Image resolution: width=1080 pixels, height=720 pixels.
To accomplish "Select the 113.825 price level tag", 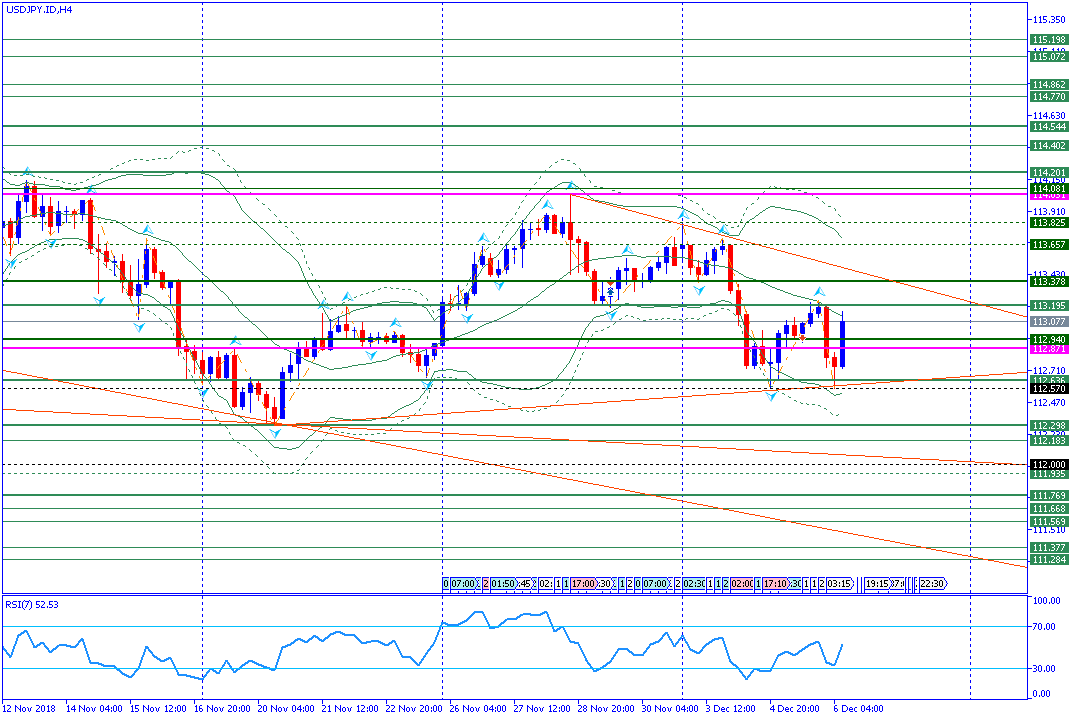I will 1049,223.
